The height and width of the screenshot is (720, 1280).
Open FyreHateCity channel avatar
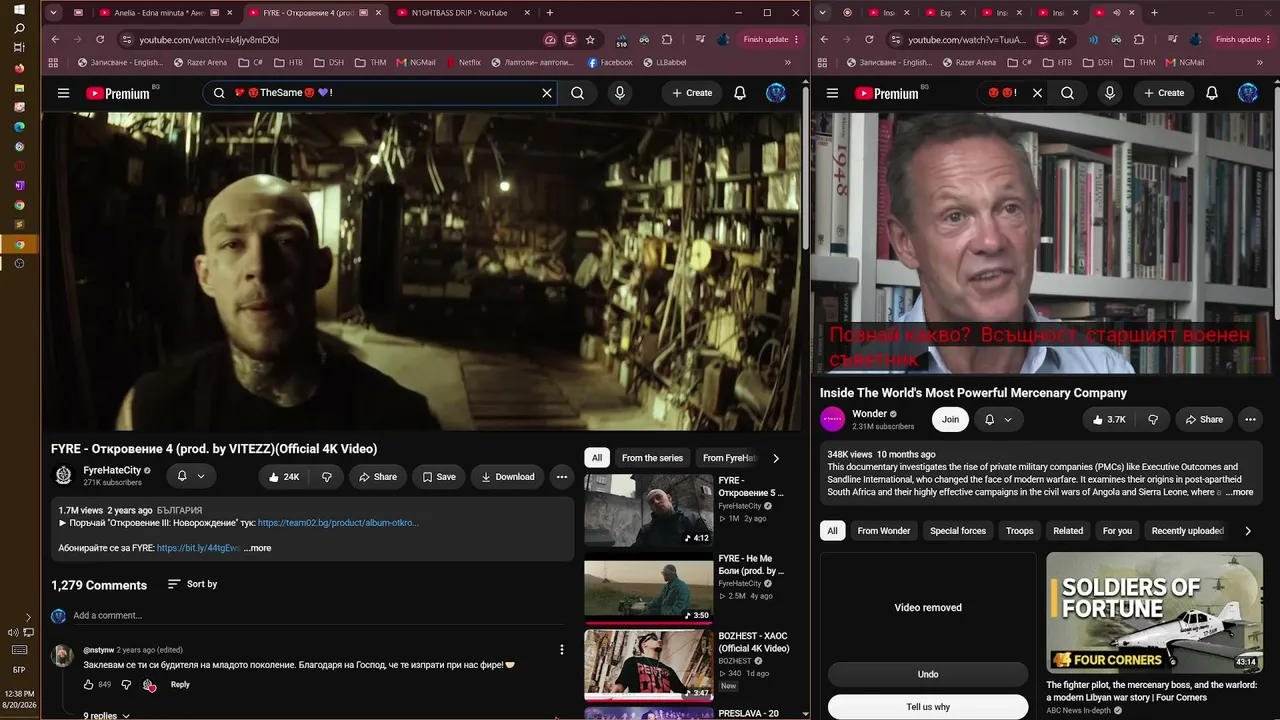tap(64, 476)
